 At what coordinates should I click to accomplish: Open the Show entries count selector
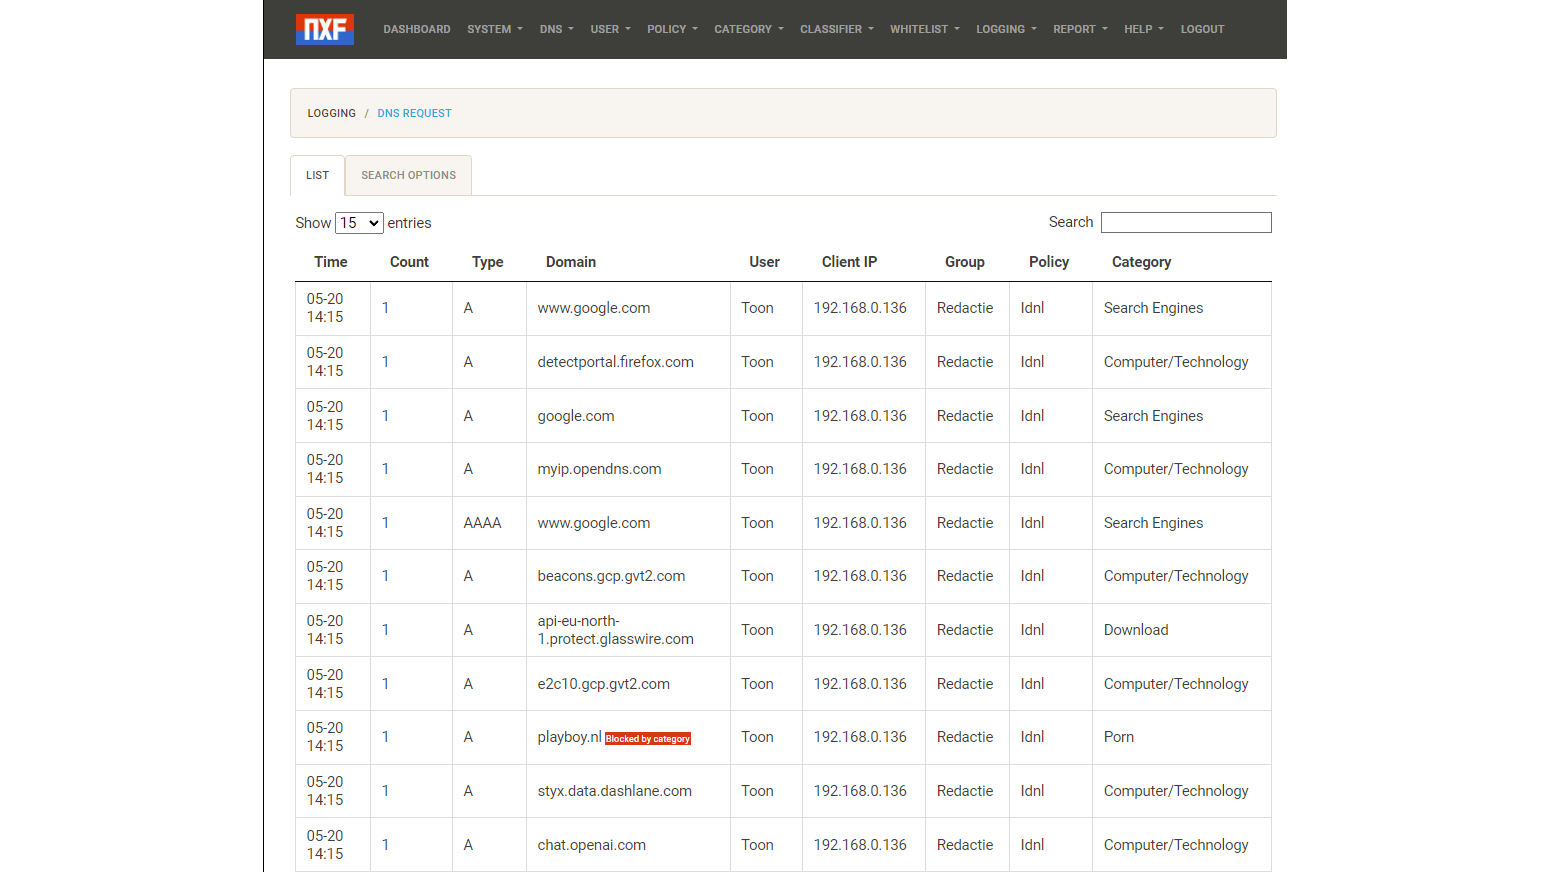coord(359,223)
